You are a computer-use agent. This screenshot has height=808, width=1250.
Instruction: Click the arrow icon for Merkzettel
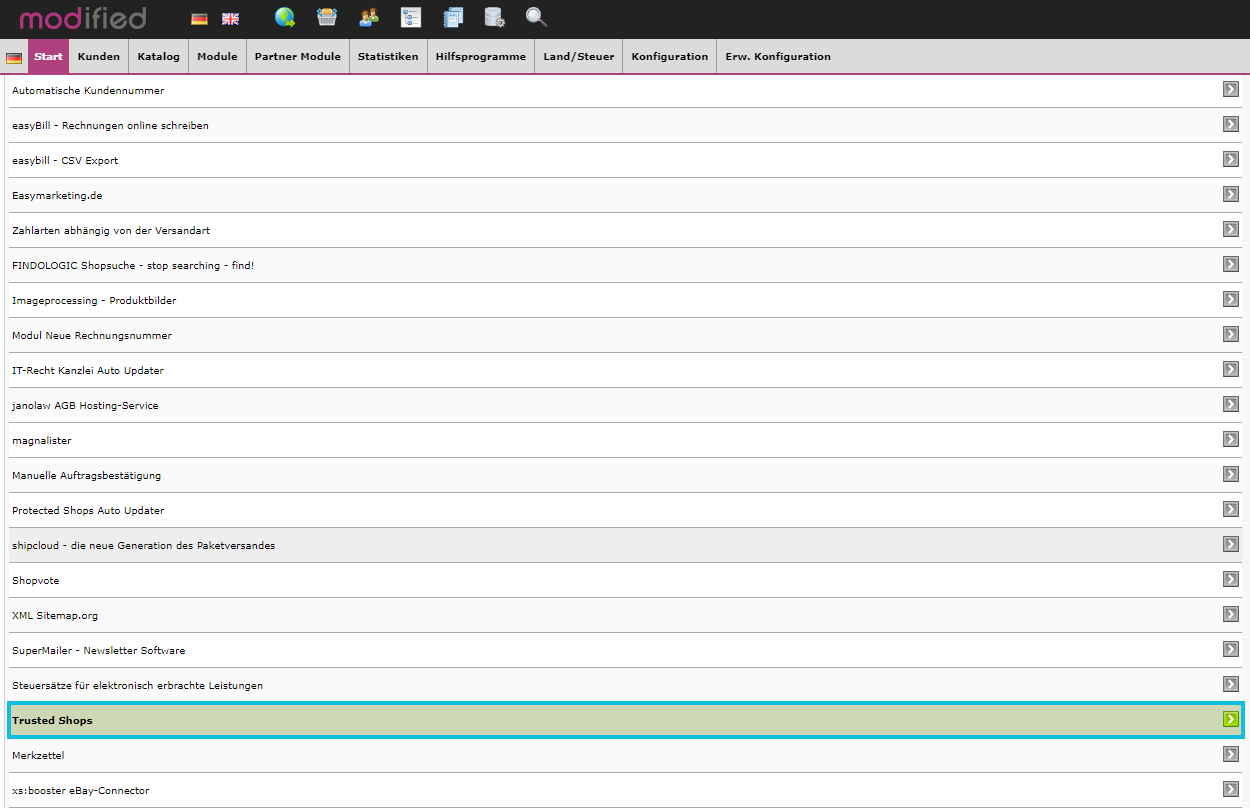click(1231, 754)
